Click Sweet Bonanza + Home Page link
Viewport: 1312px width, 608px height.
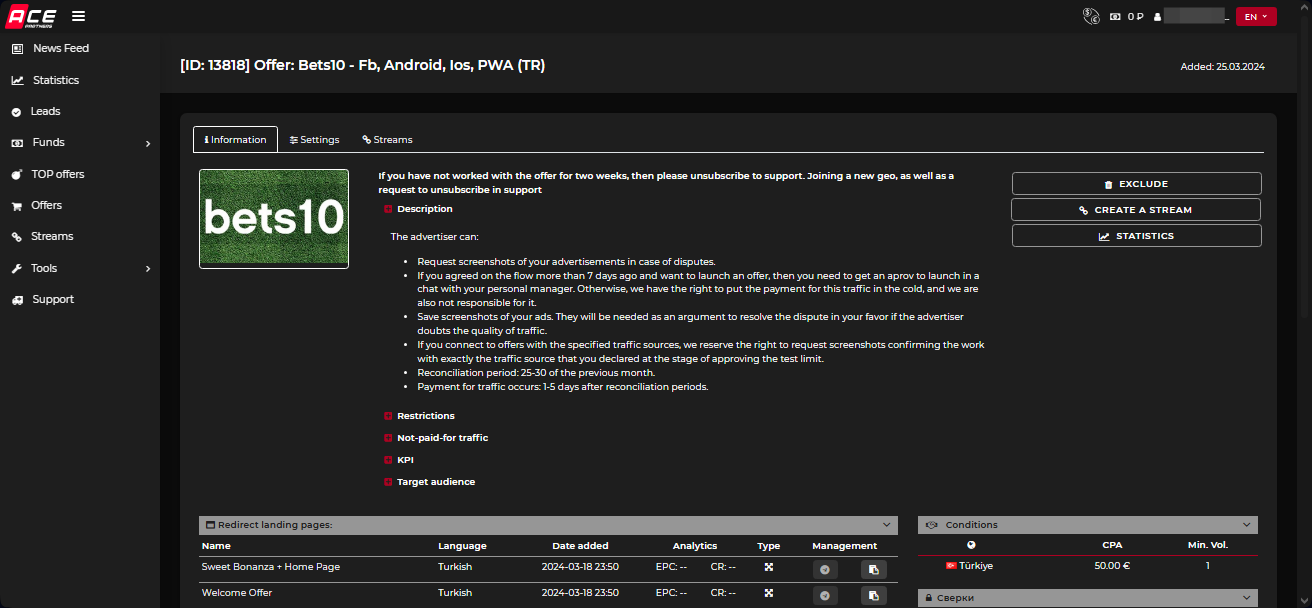[271, 567]
